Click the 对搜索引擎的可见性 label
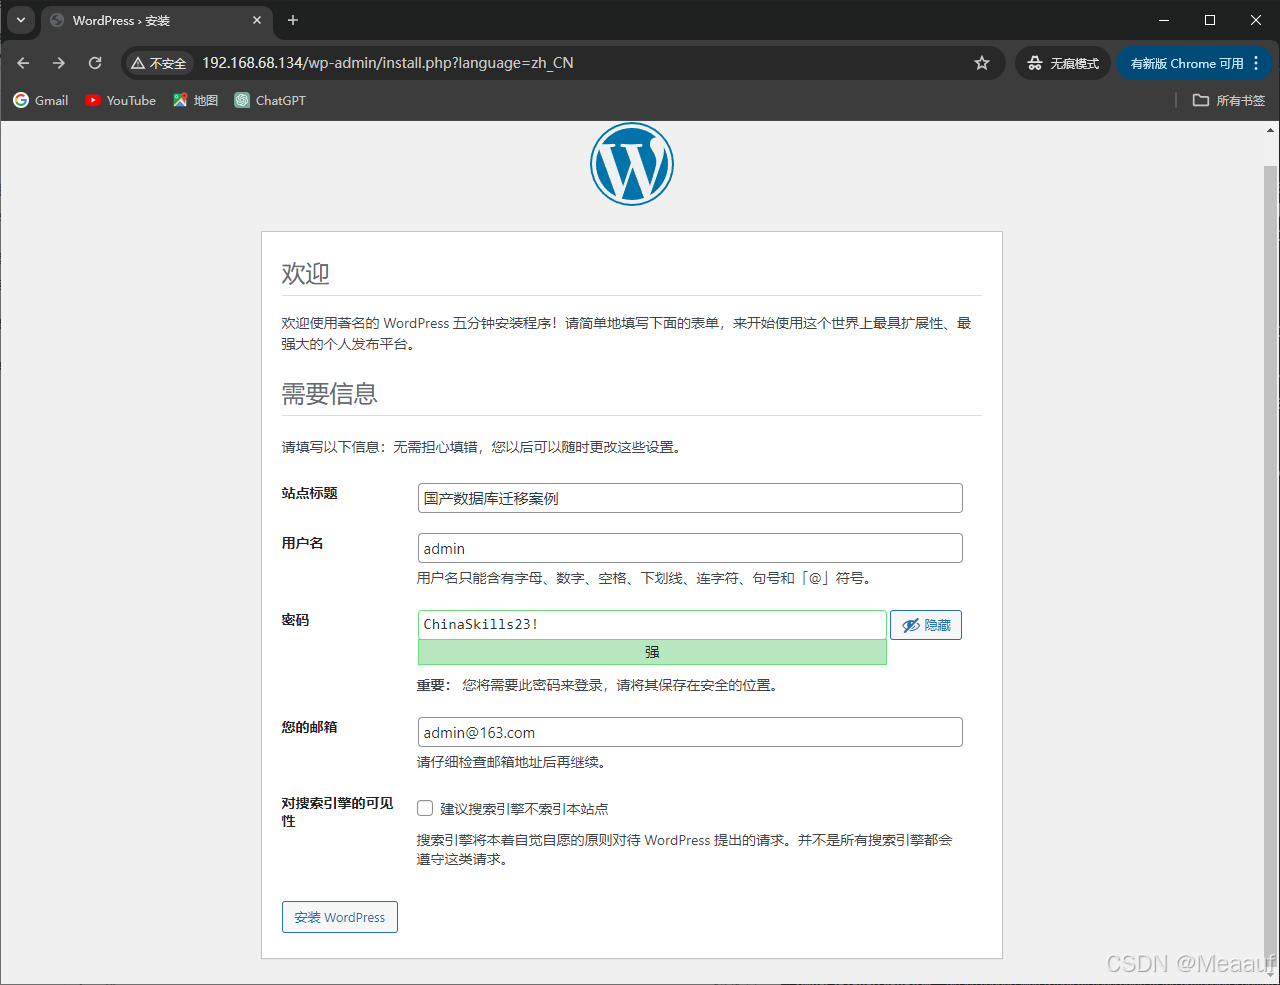Image resolution: width=1280 pixels, height=985 pixels. click(x=337, y=812)
